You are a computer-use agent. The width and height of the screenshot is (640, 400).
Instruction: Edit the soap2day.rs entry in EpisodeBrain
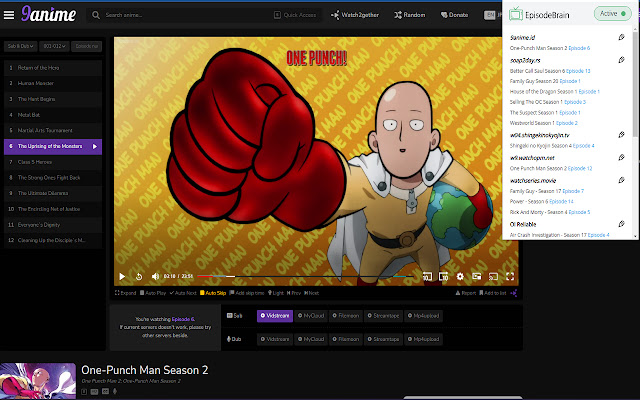click(621, 60)
